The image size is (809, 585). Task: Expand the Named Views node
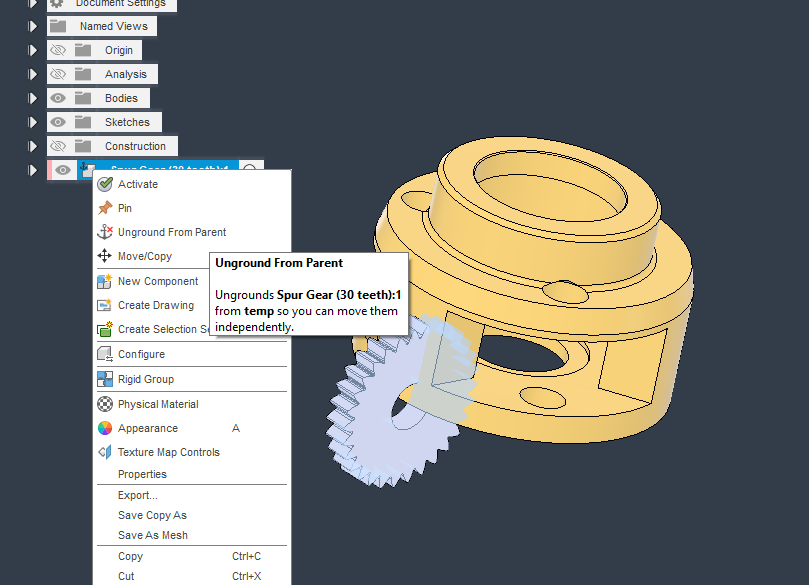point(33,26)
